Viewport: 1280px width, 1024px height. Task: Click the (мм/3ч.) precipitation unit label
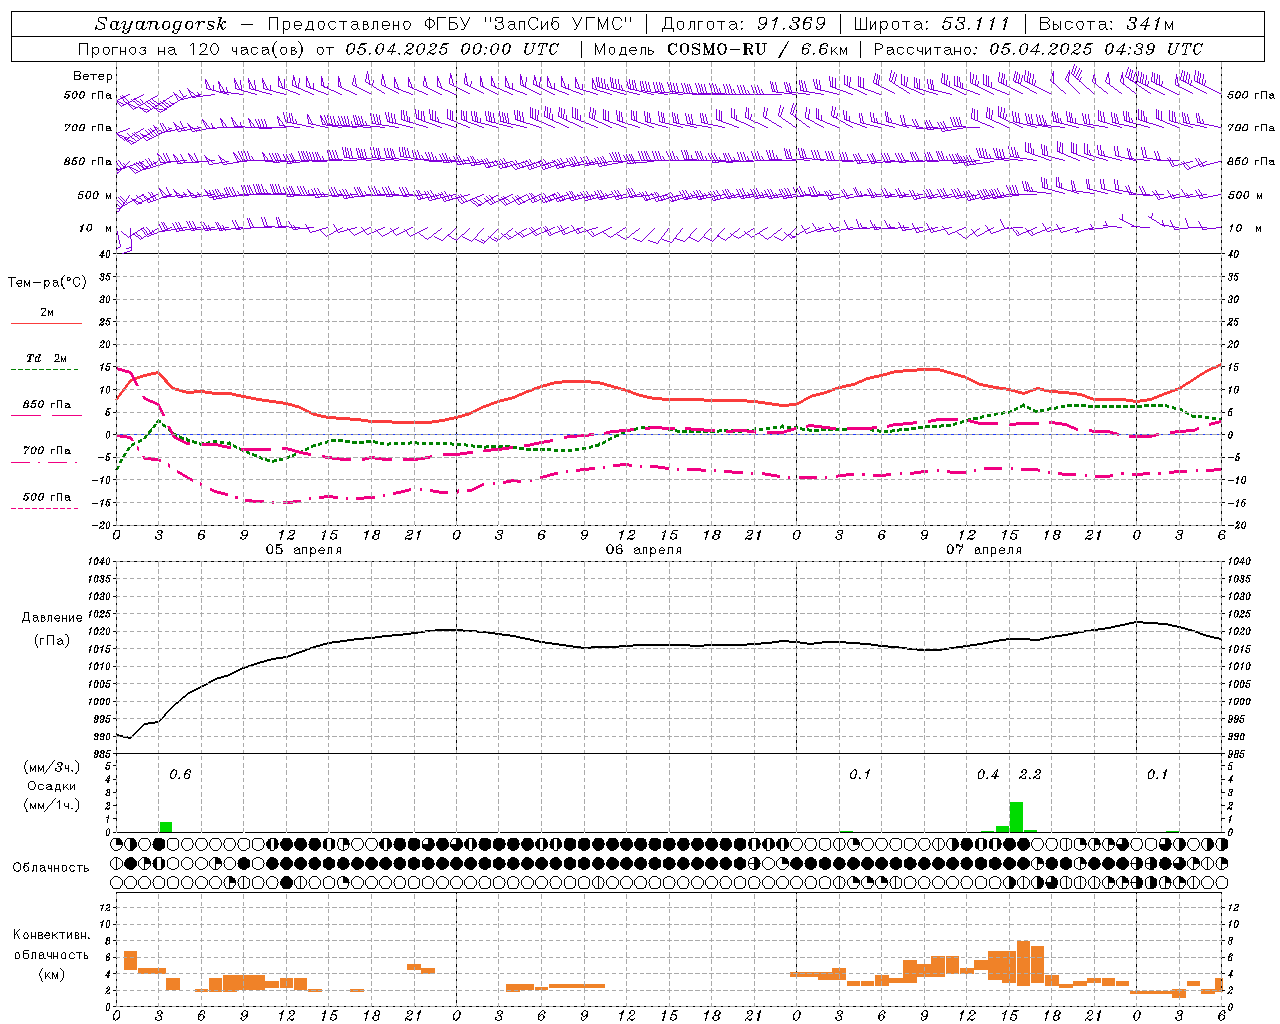52,767
